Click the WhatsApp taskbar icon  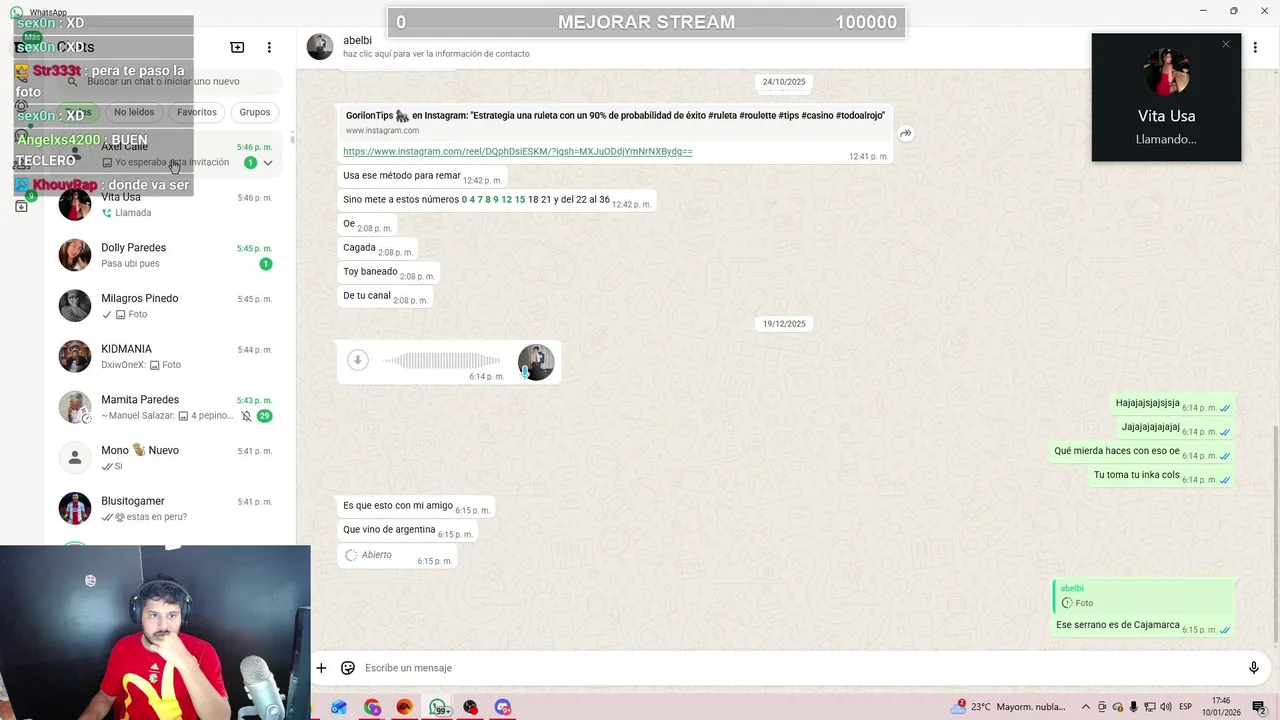click(438, 707)
